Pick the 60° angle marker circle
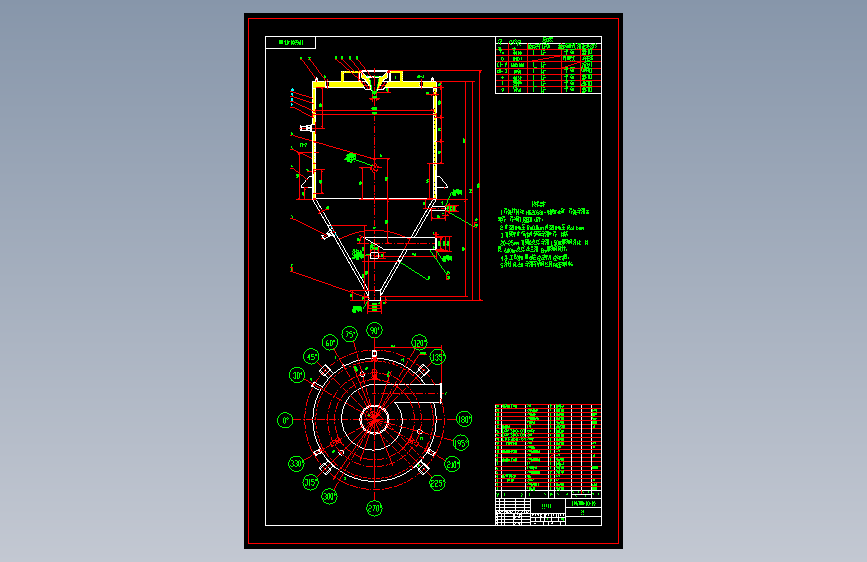867x562 pixels. click(x=330, y=342)
